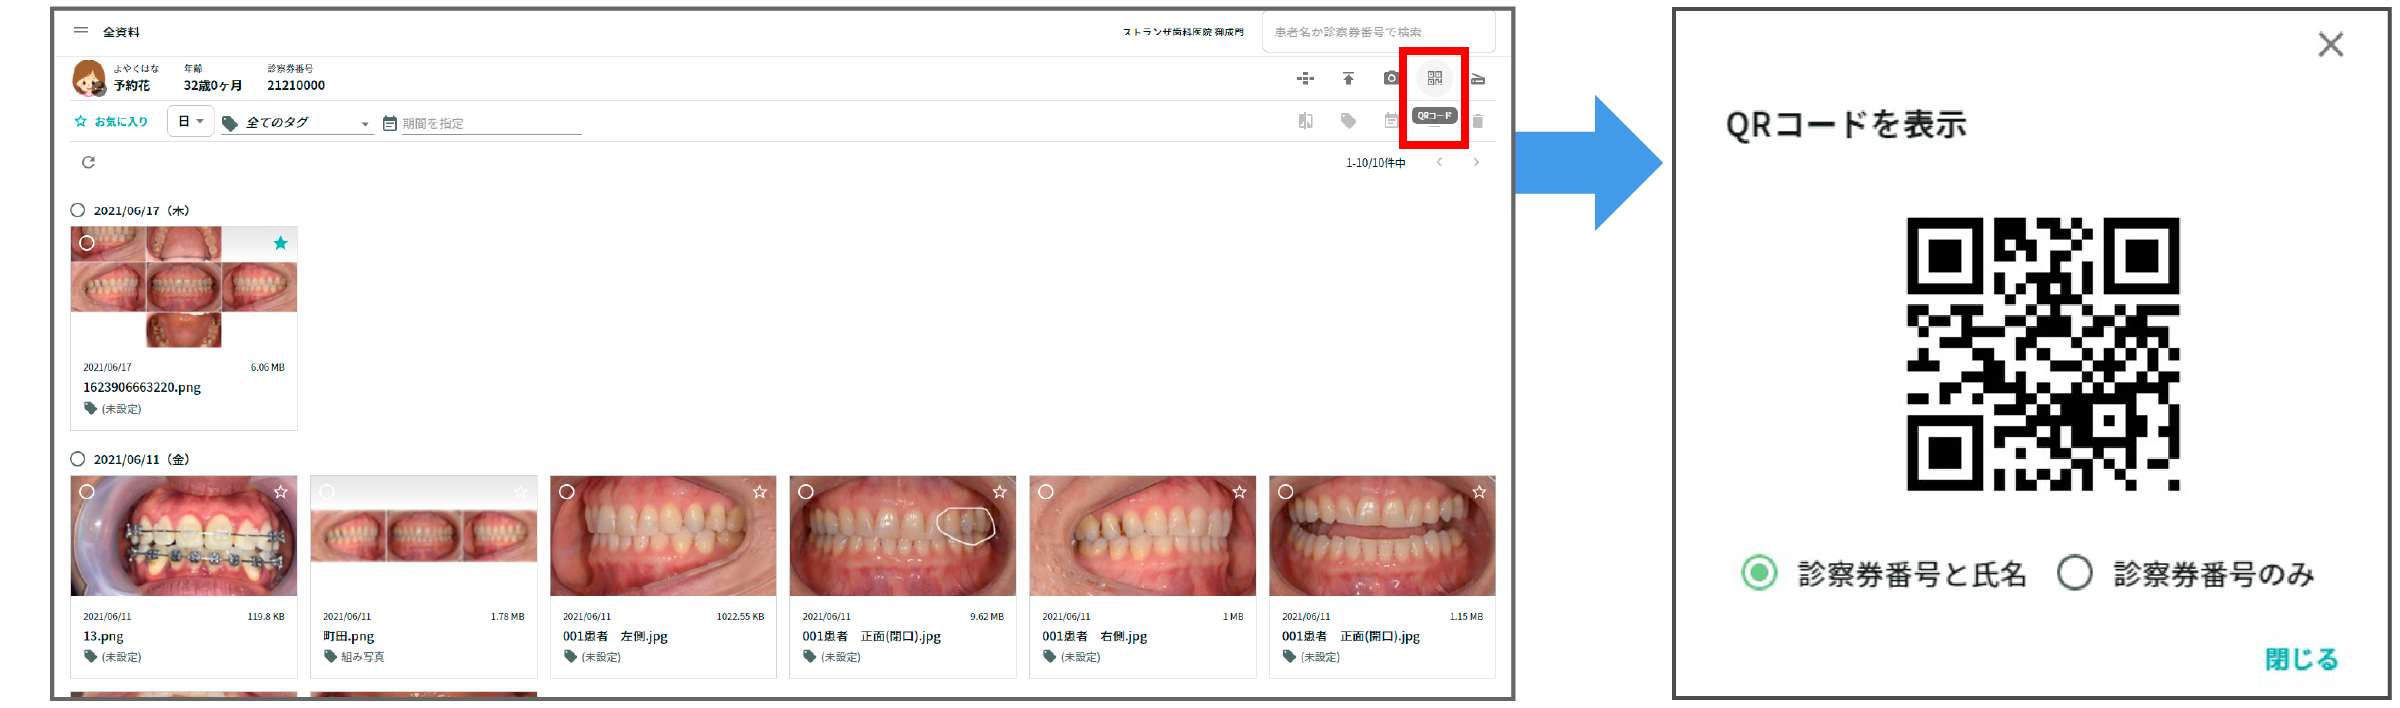Tick the selection circle on 001患者 左側.jpg
Viewport: 2400px width, 708px height.
567,492
